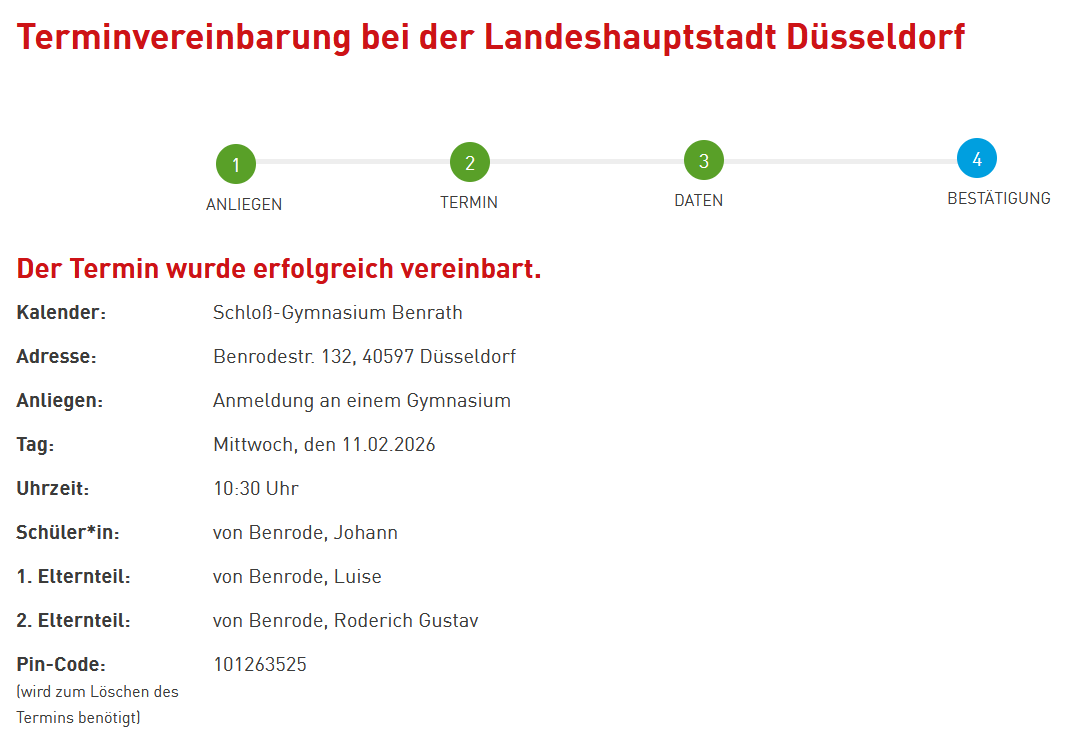1085x744 pixels.
Task: Click the Pin-Code deletion hint note
Action: pos(97,704)
